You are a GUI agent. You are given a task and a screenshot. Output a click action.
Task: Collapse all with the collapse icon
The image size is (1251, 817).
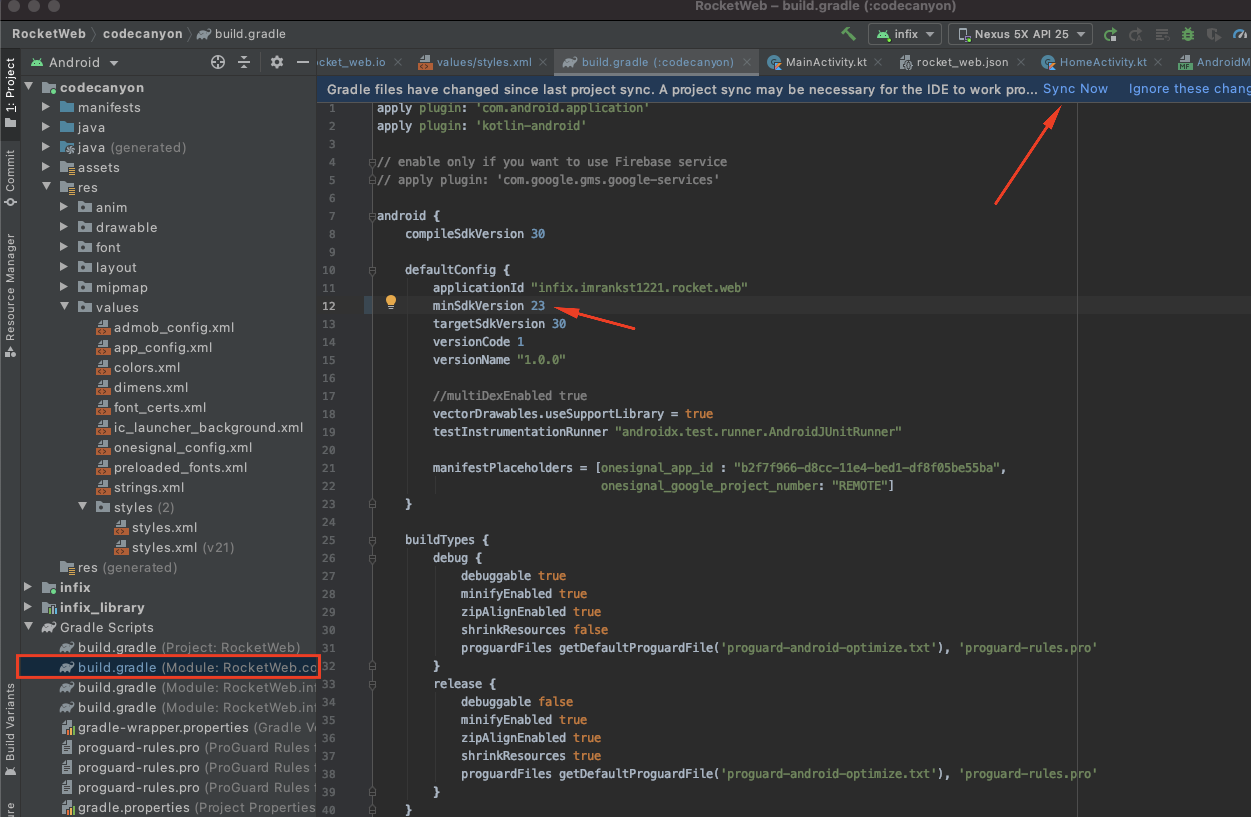(243, 62)
